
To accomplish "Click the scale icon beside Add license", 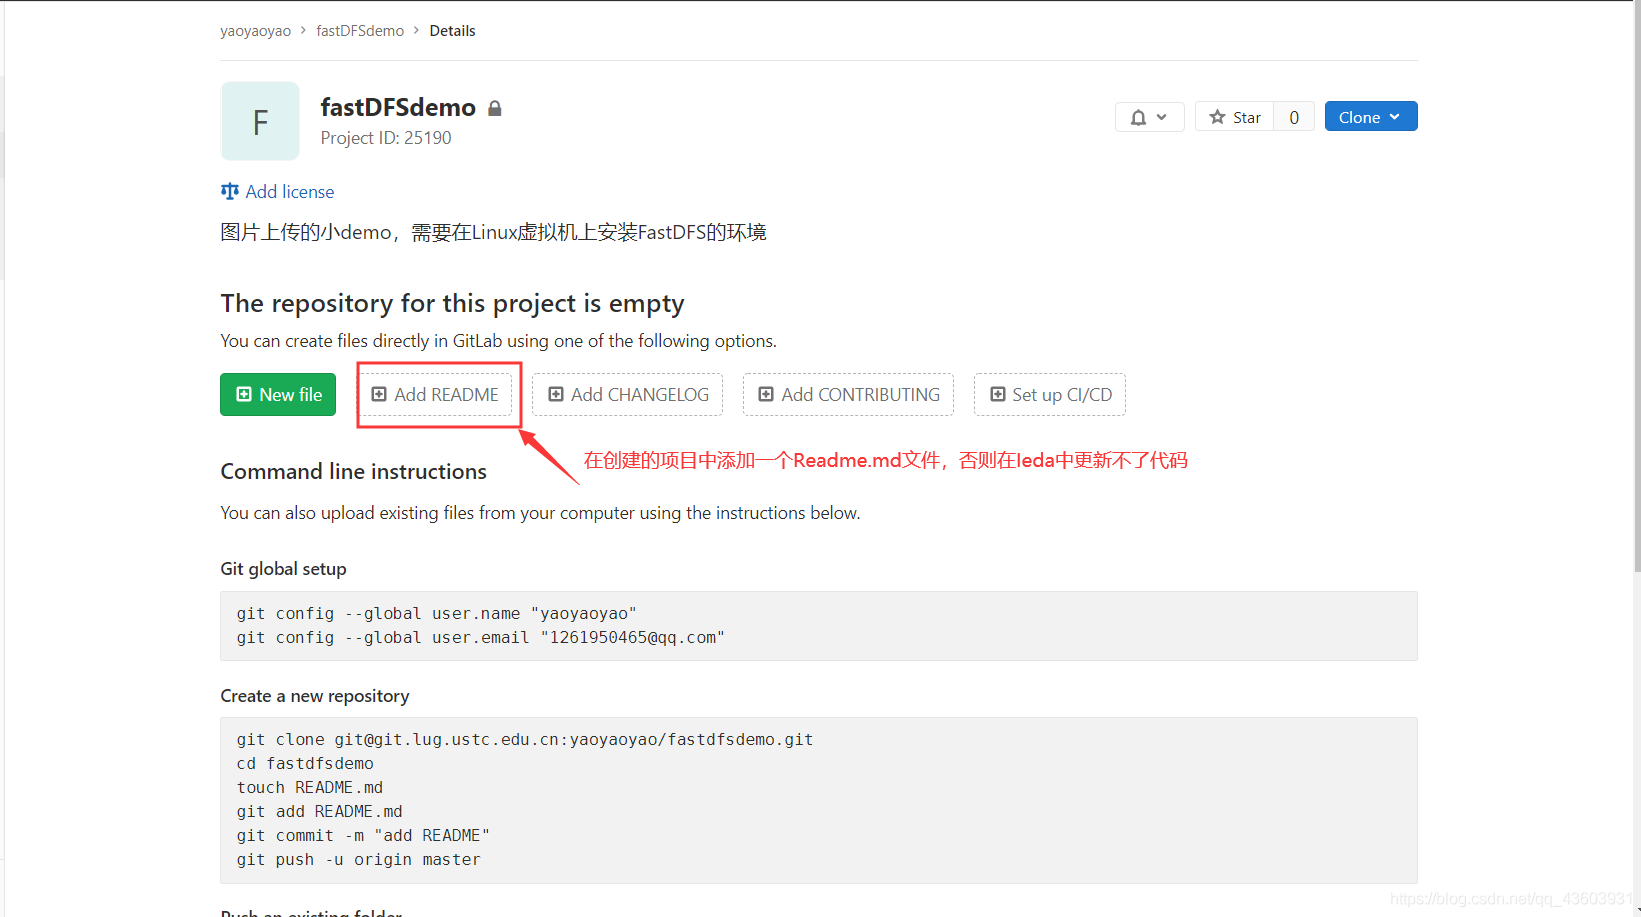I will (x=230, y=191).
